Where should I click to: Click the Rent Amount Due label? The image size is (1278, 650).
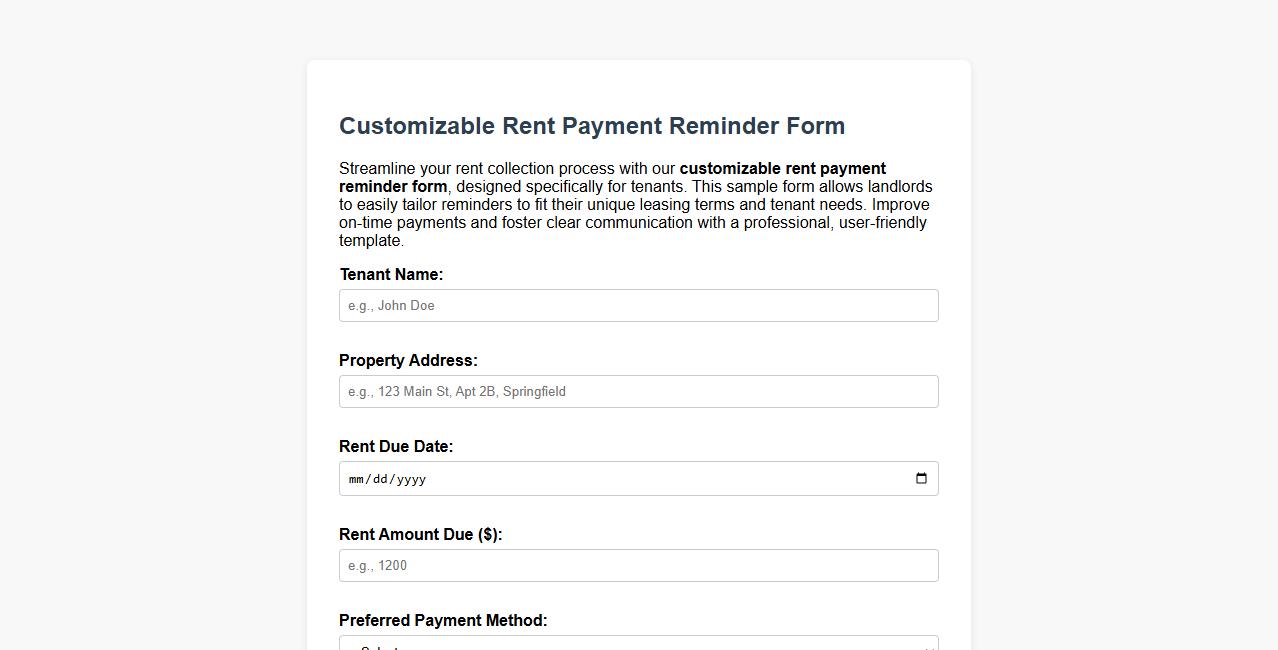(421, 534)
